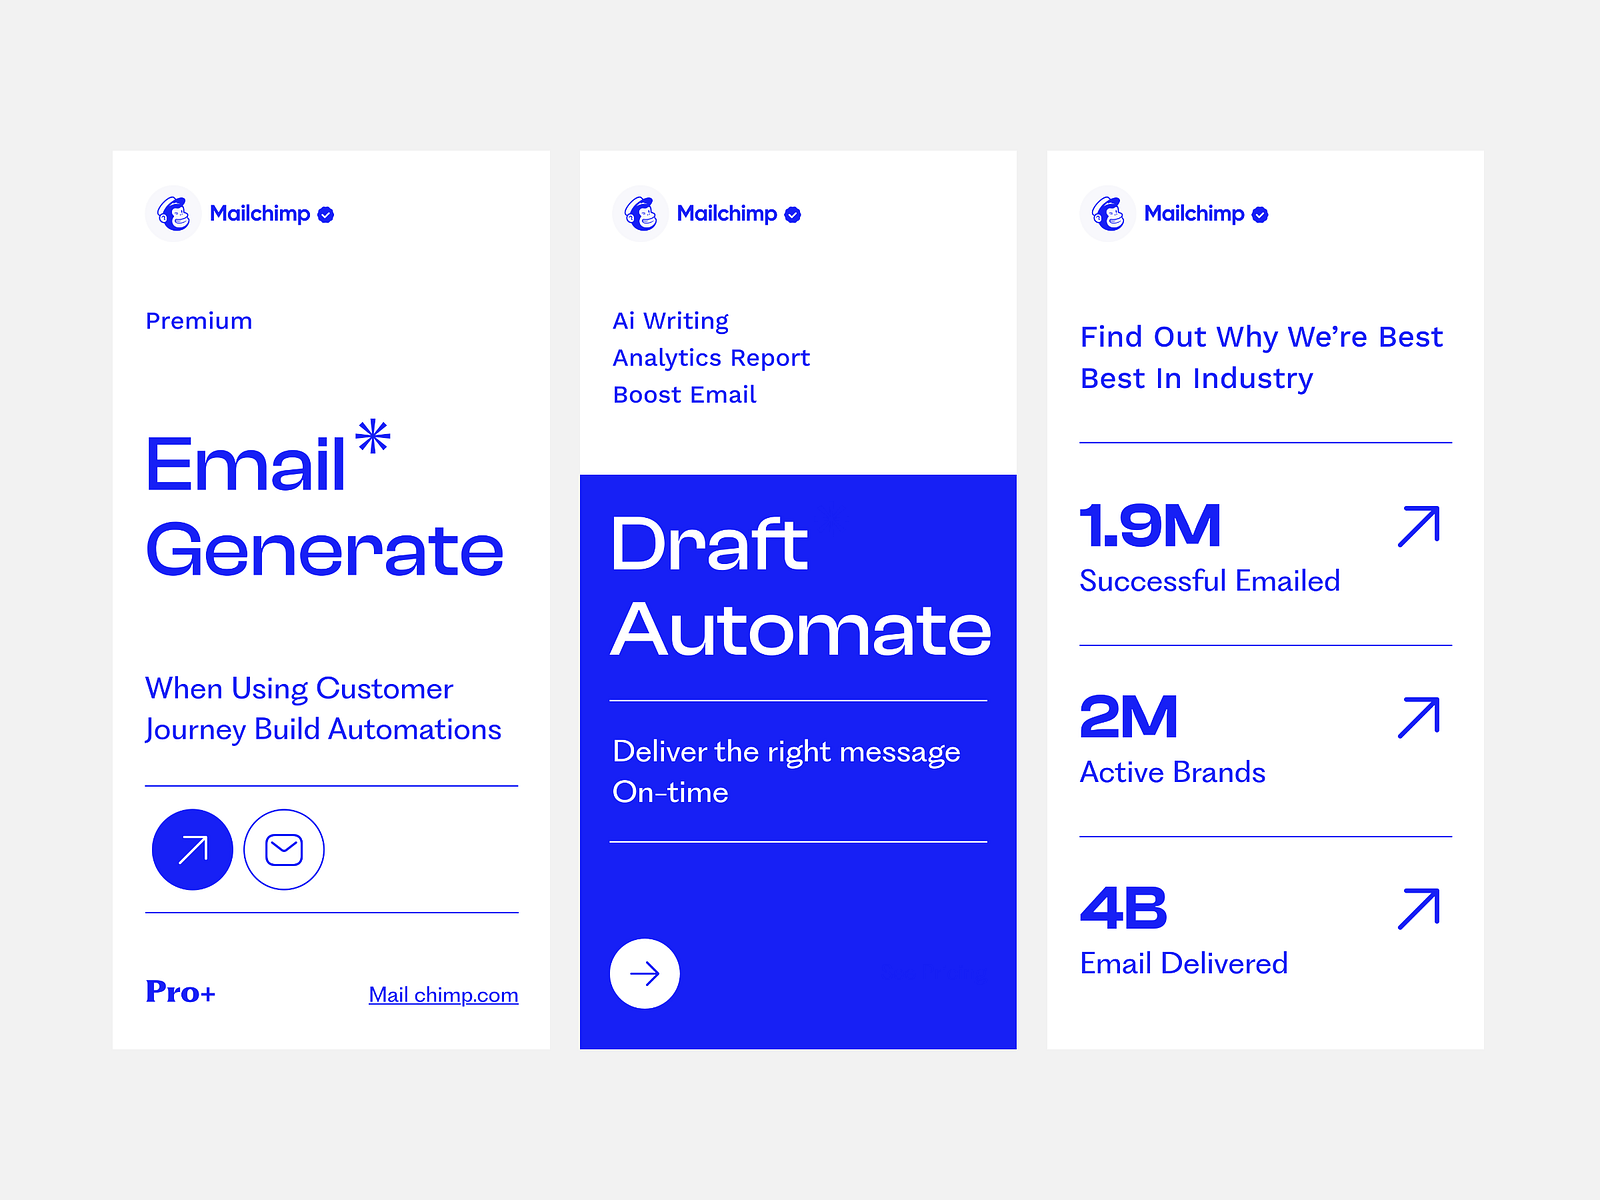Click the Pro+ label

181,991
